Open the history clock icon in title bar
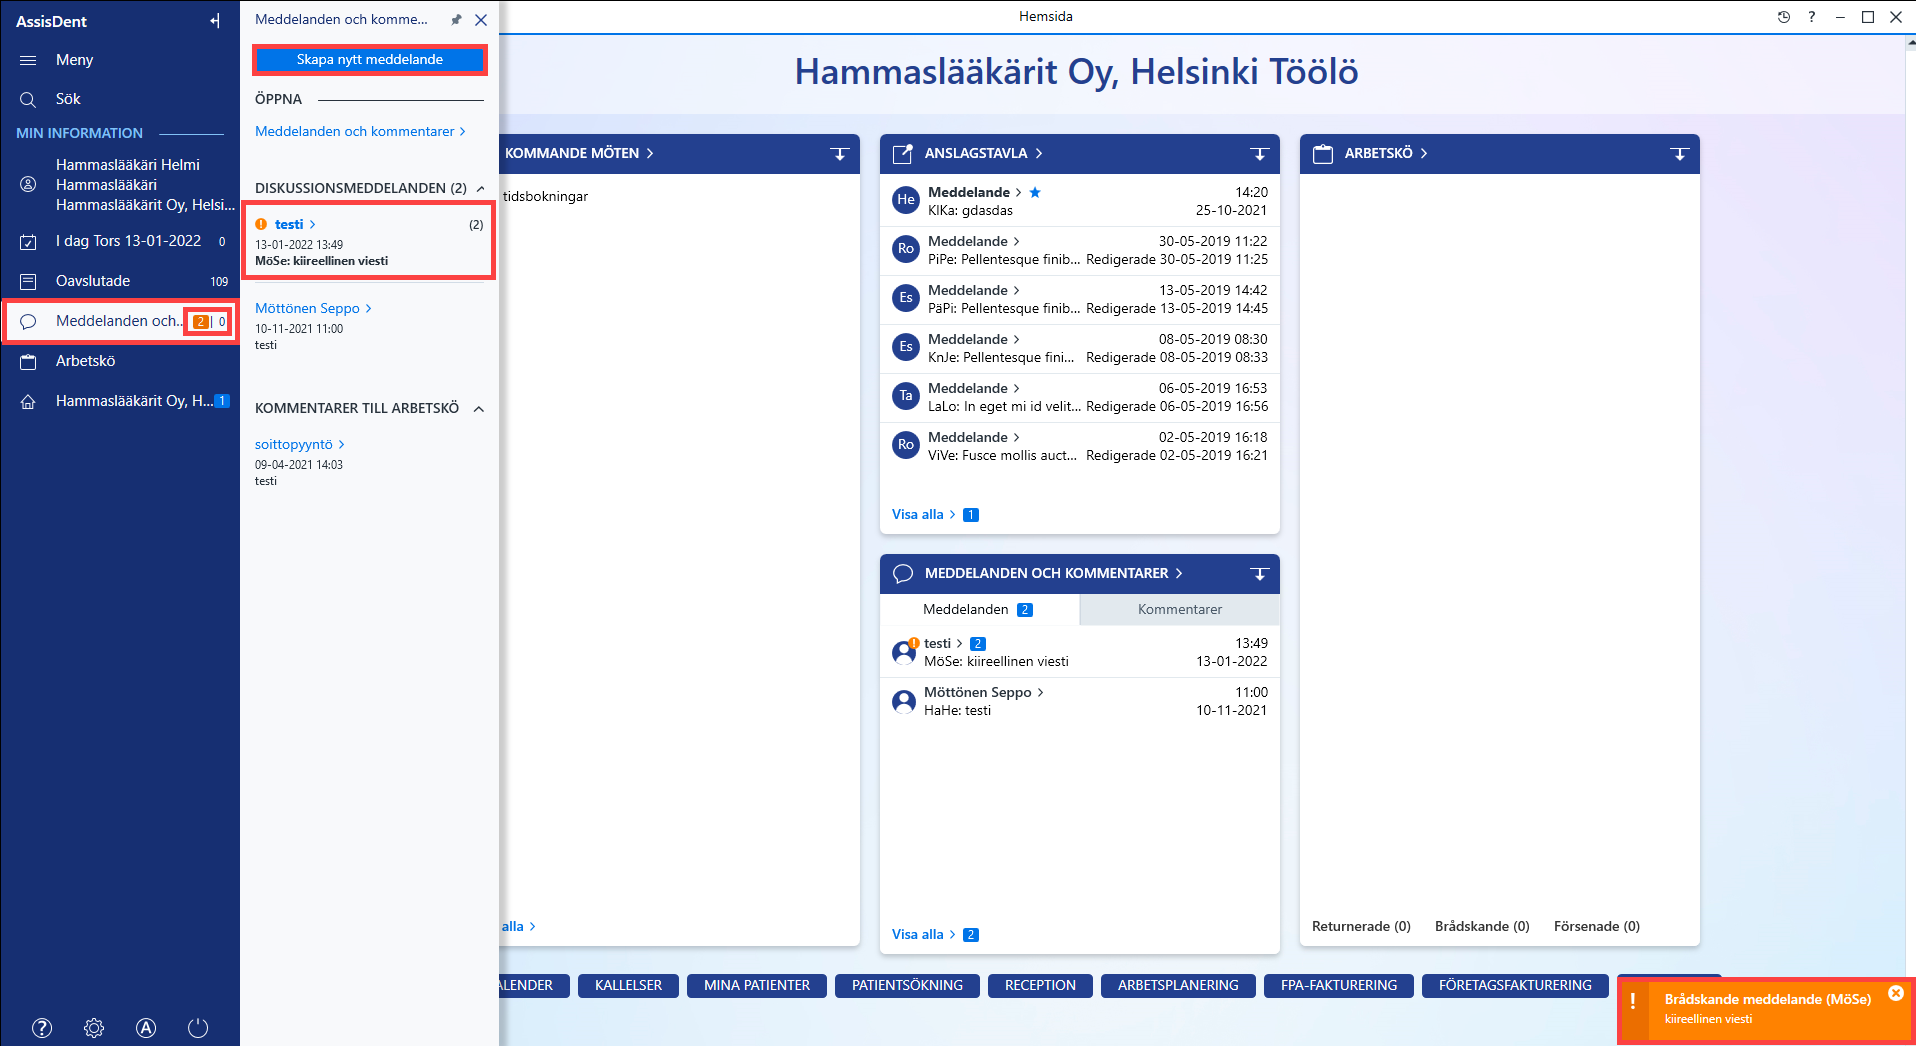 coord(1783,17)
